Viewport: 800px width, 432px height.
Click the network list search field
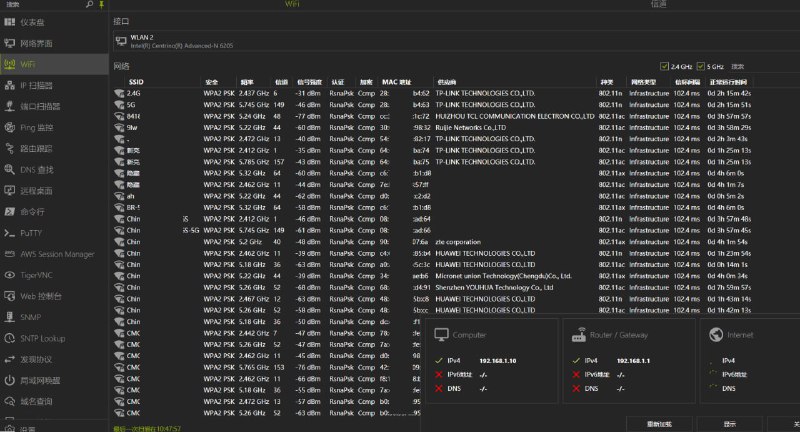[x=767, y=66]
